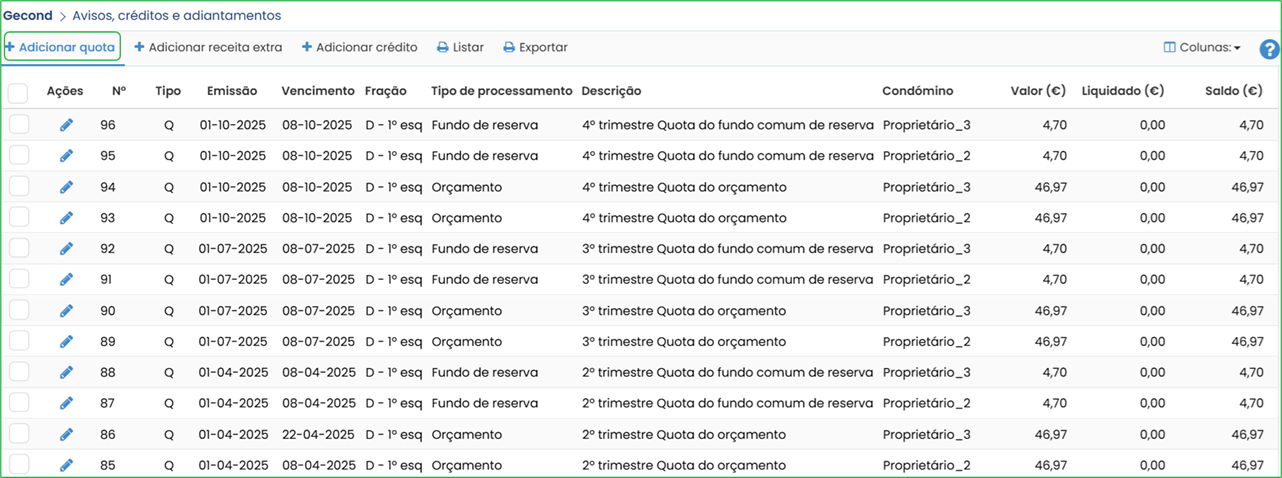Click Orçamento in entry Nº 90 row

pos(467,311)
